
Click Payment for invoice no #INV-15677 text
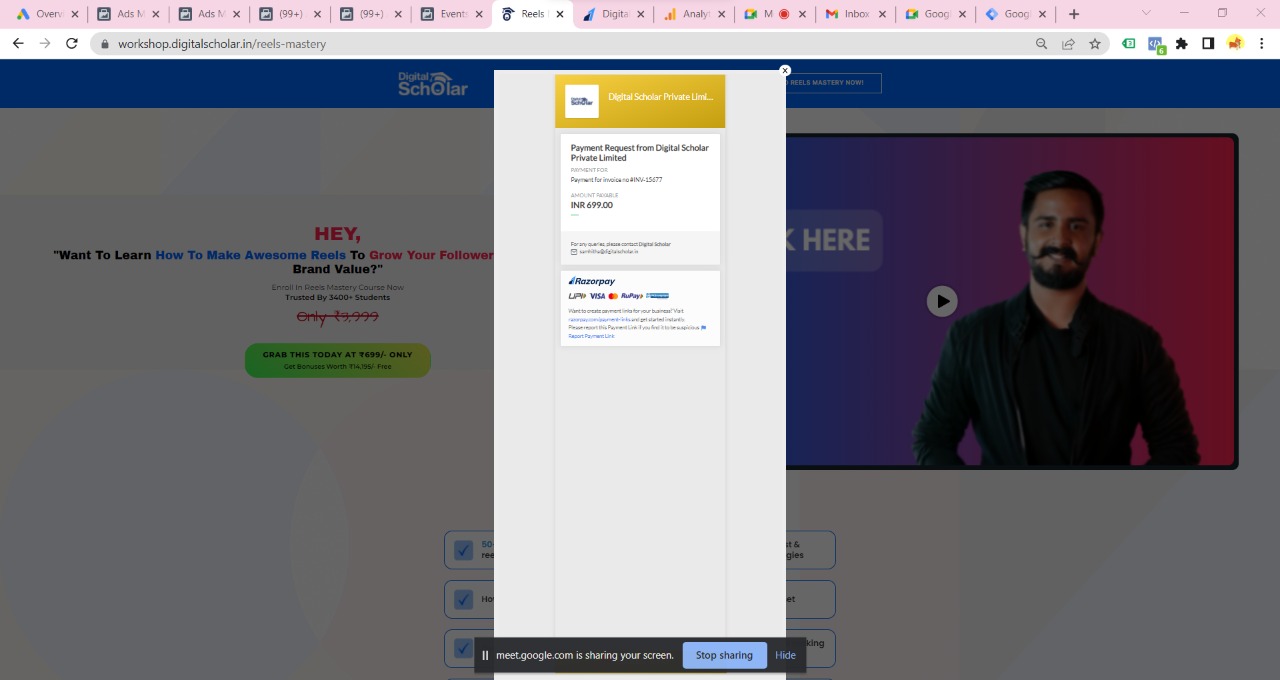617,180
